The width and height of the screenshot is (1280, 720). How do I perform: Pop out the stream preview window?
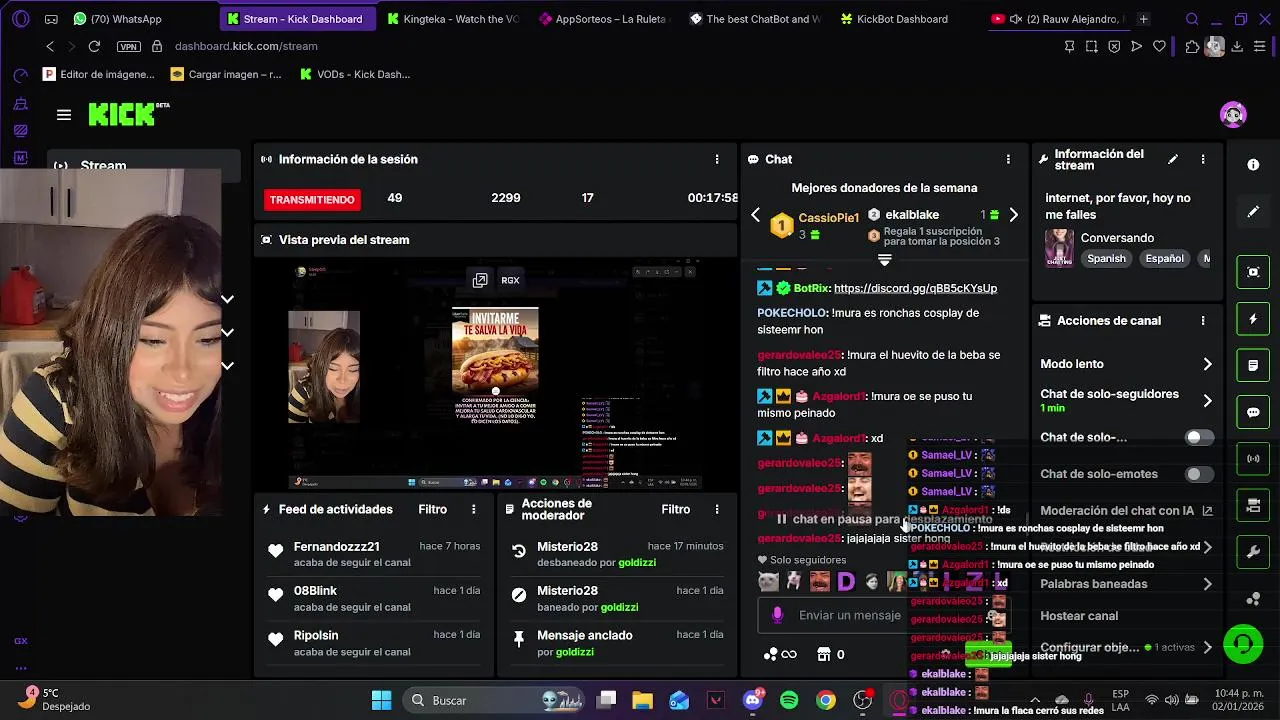[x=480, y=280]
